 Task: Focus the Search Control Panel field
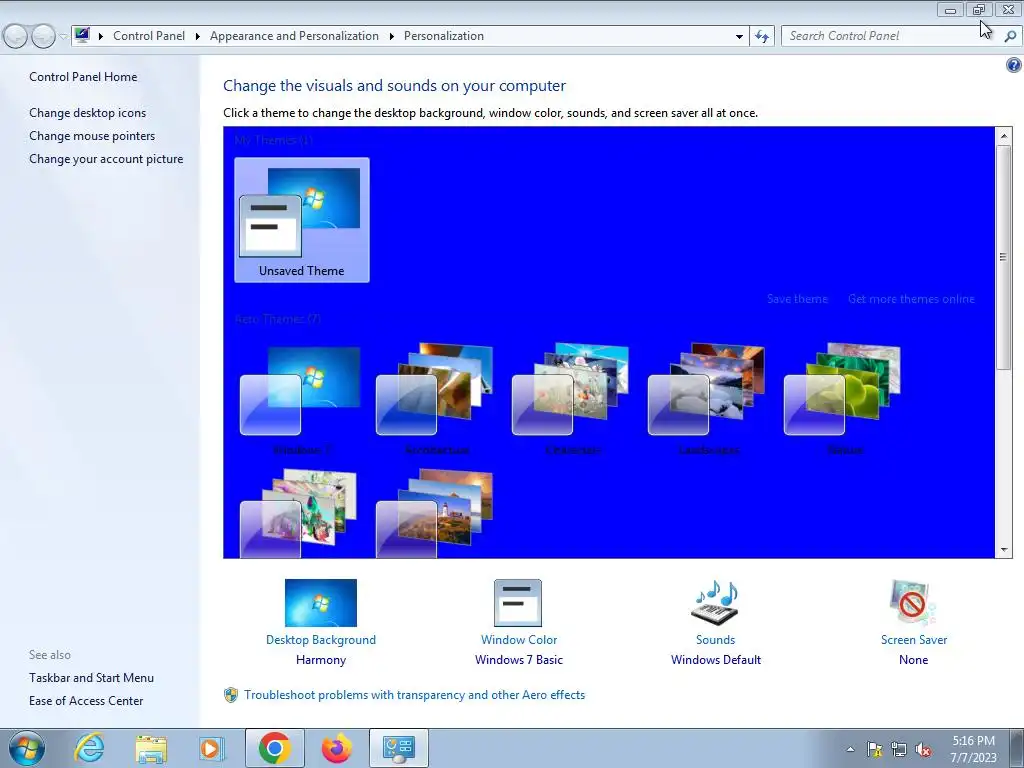coord(891,36)
